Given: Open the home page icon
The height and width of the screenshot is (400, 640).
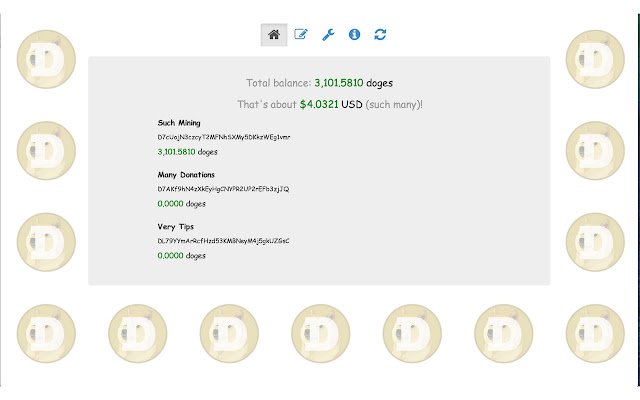Looking at the screenshot, I should [x=274, y=35].
